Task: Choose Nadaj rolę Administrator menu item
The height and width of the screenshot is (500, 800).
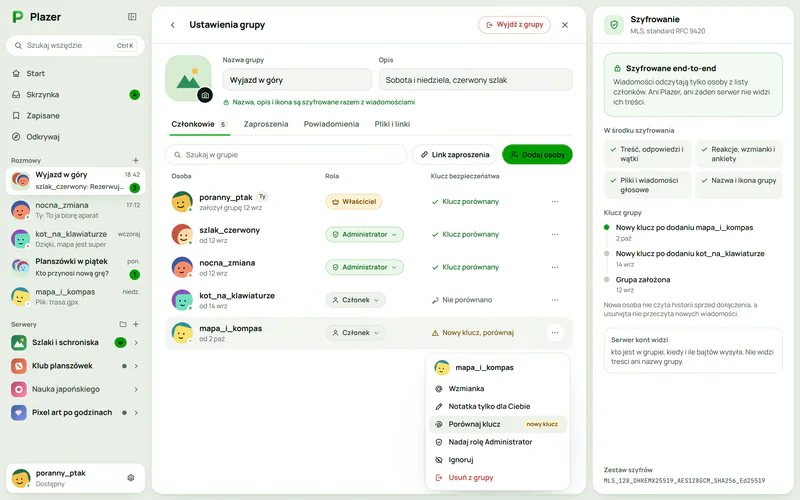Action: tap(497, 442)
